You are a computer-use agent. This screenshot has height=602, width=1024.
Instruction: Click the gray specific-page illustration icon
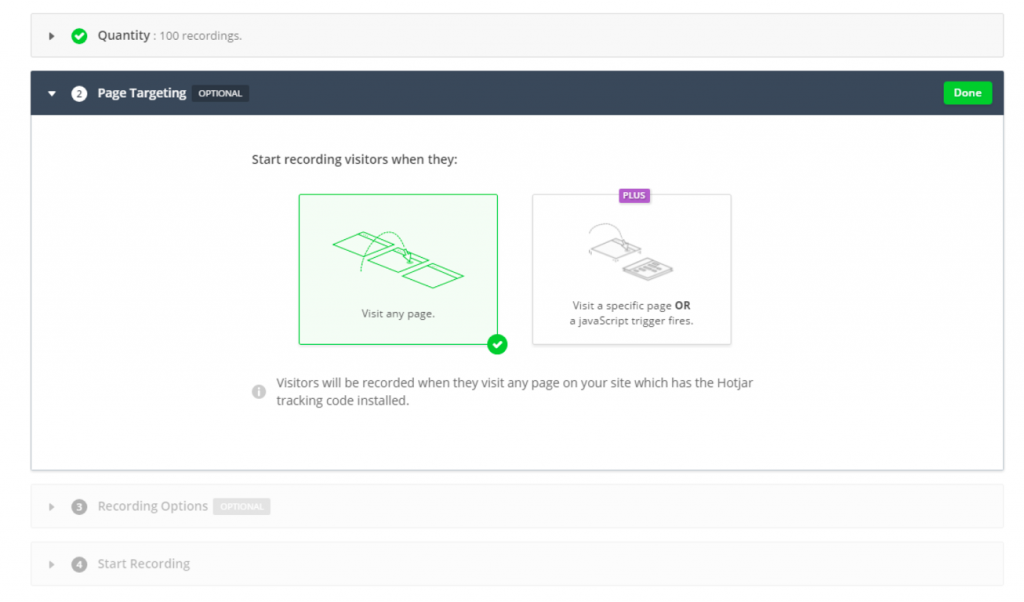point(630,252)
